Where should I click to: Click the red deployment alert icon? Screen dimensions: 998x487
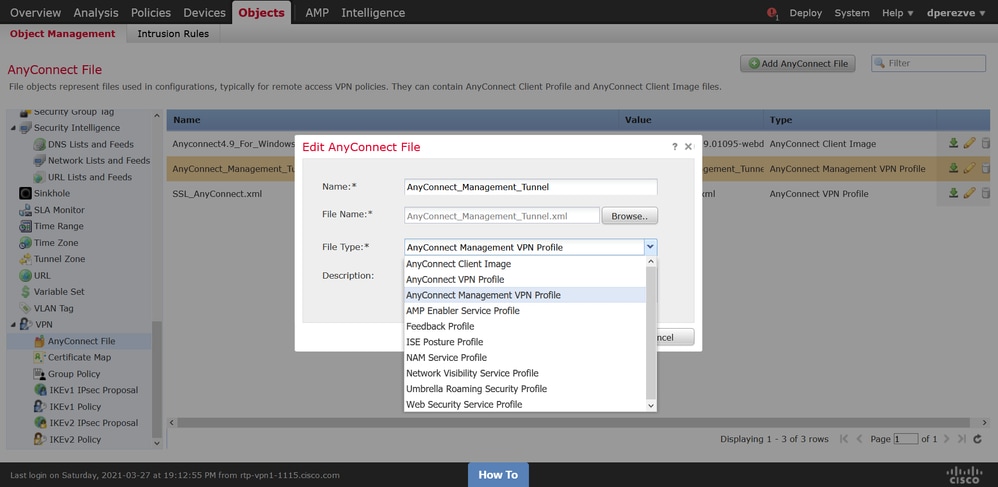(772, 13)
